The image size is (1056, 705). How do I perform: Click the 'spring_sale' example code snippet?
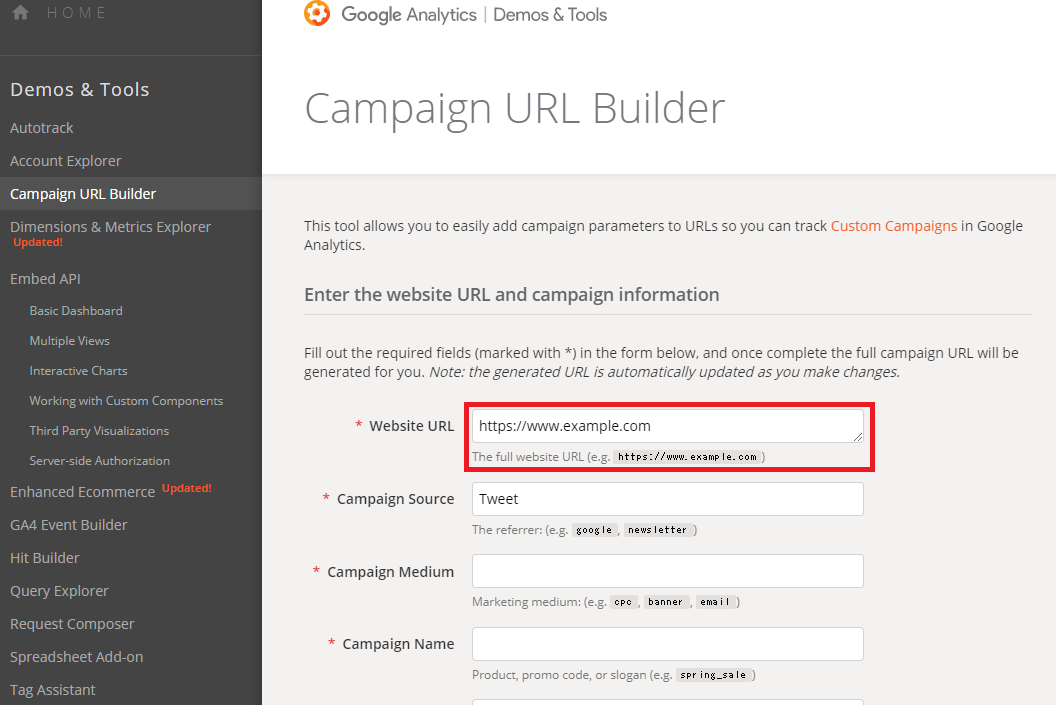click(713, 675)
